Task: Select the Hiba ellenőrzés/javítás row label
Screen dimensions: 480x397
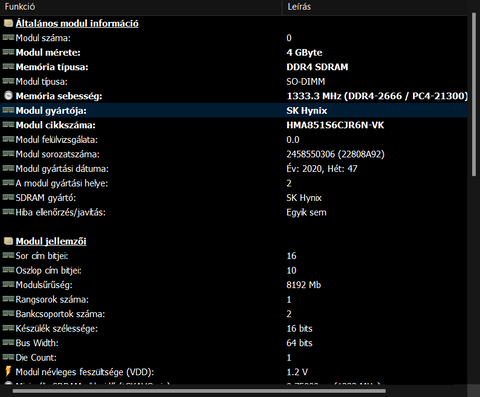Action: [x=61, y=212]
